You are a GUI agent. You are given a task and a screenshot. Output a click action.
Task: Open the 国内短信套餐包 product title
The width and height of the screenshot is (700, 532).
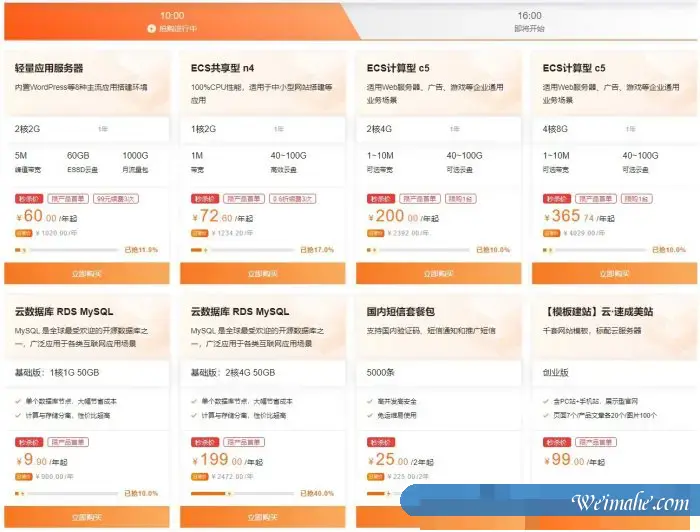click(400, 312)
